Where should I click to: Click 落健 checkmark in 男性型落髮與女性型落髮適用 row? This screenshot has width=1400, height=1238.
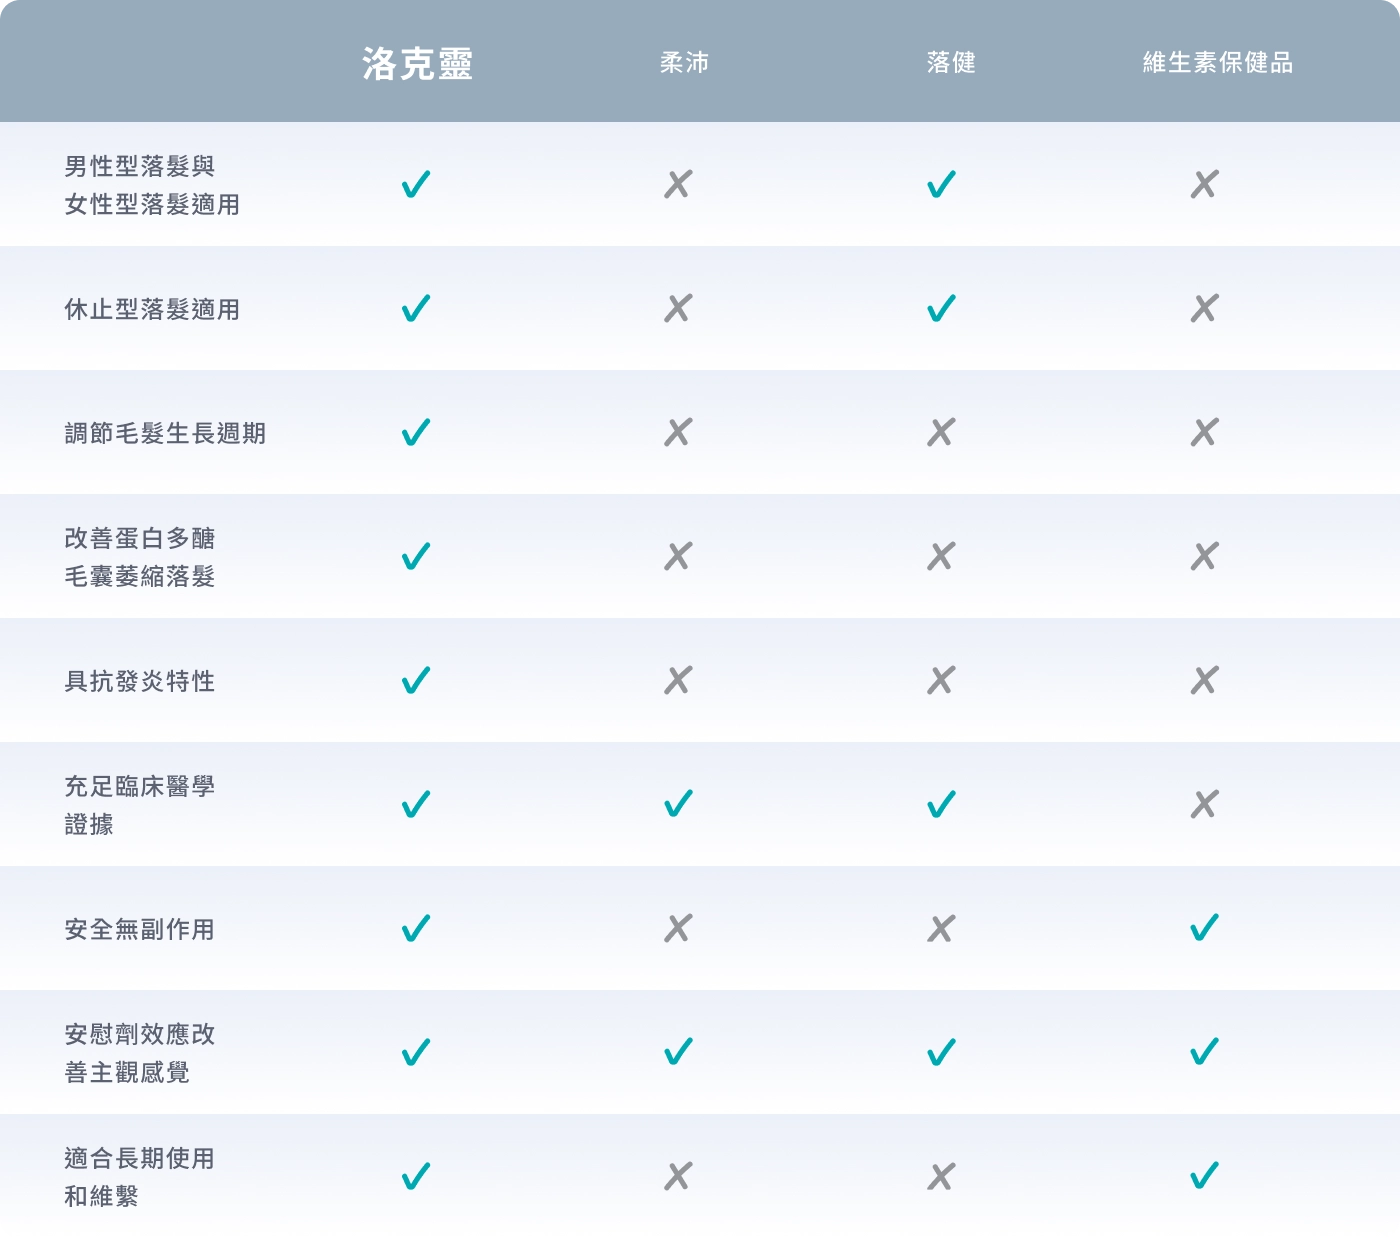(941, 184)
